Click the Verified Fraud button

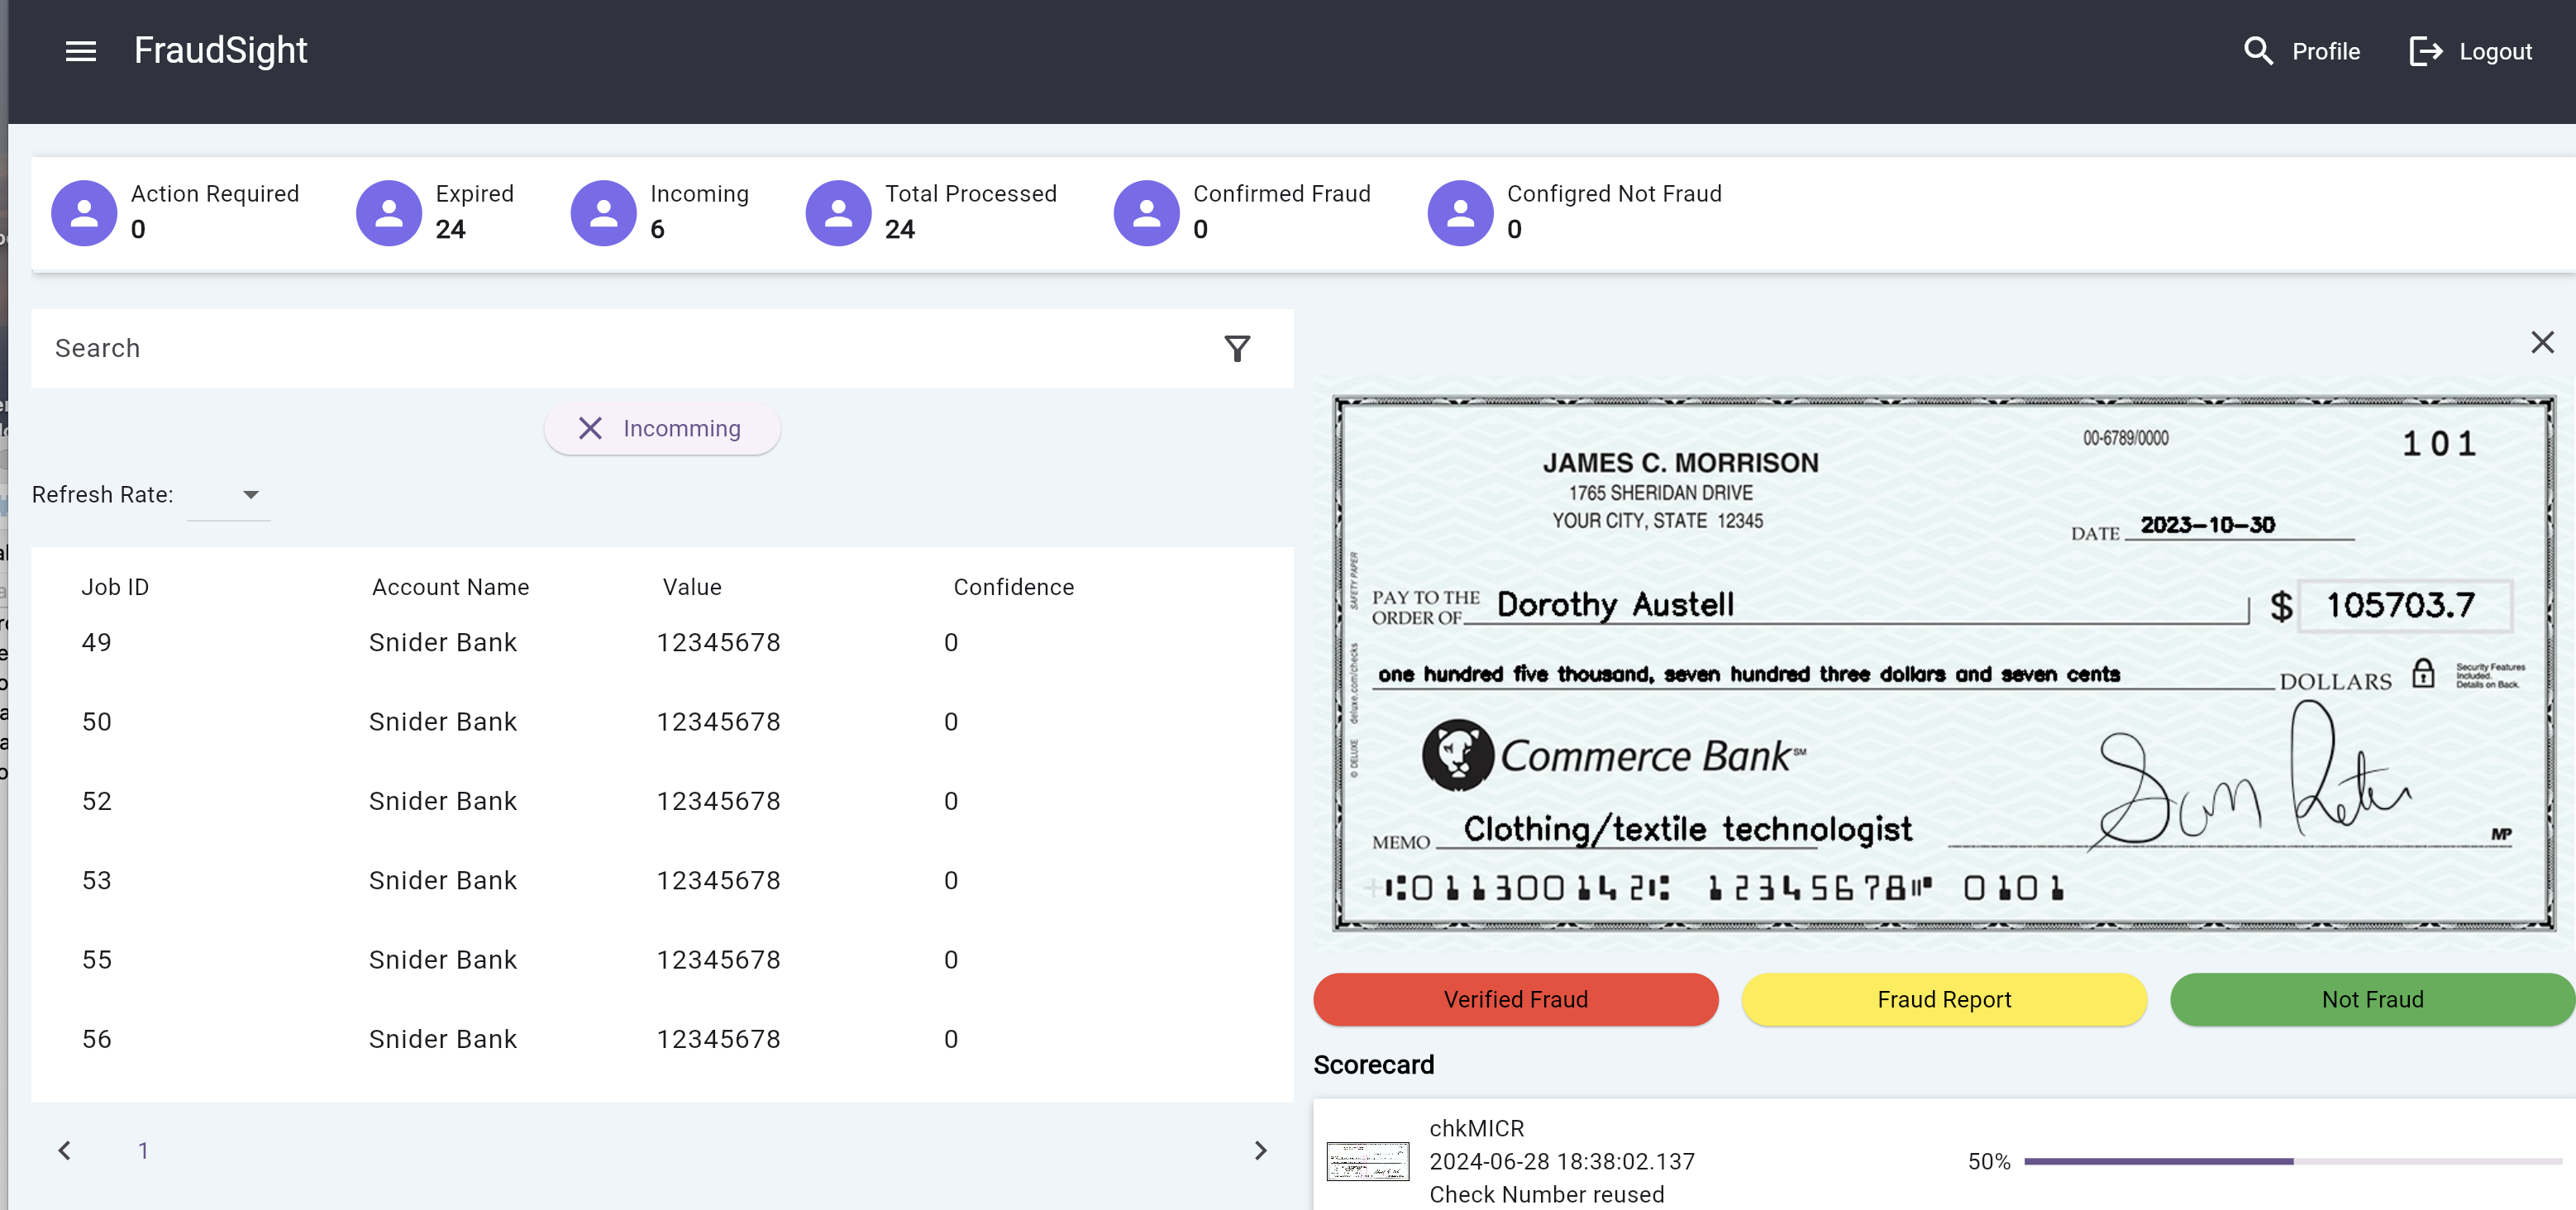pyautogui.click(x=1515, y=998)
